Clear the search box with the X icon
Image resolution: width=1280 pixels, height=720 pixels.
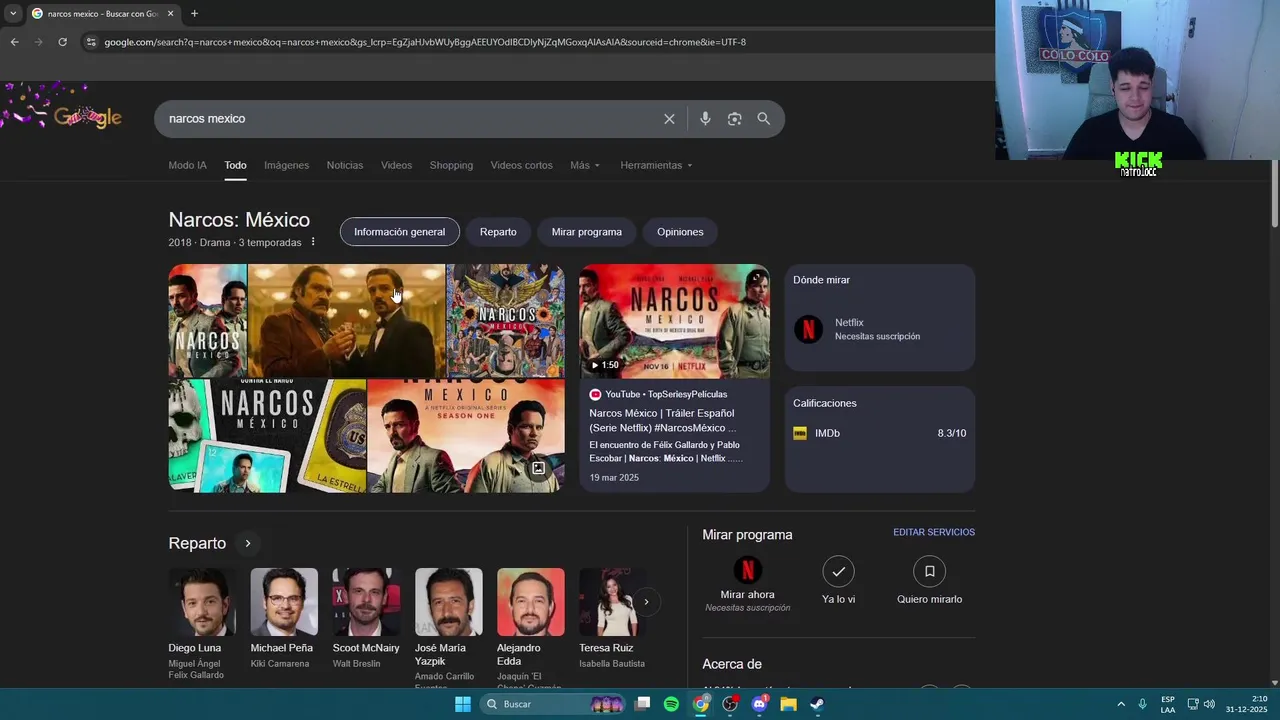pyautogui.click(x=669, y=119)
